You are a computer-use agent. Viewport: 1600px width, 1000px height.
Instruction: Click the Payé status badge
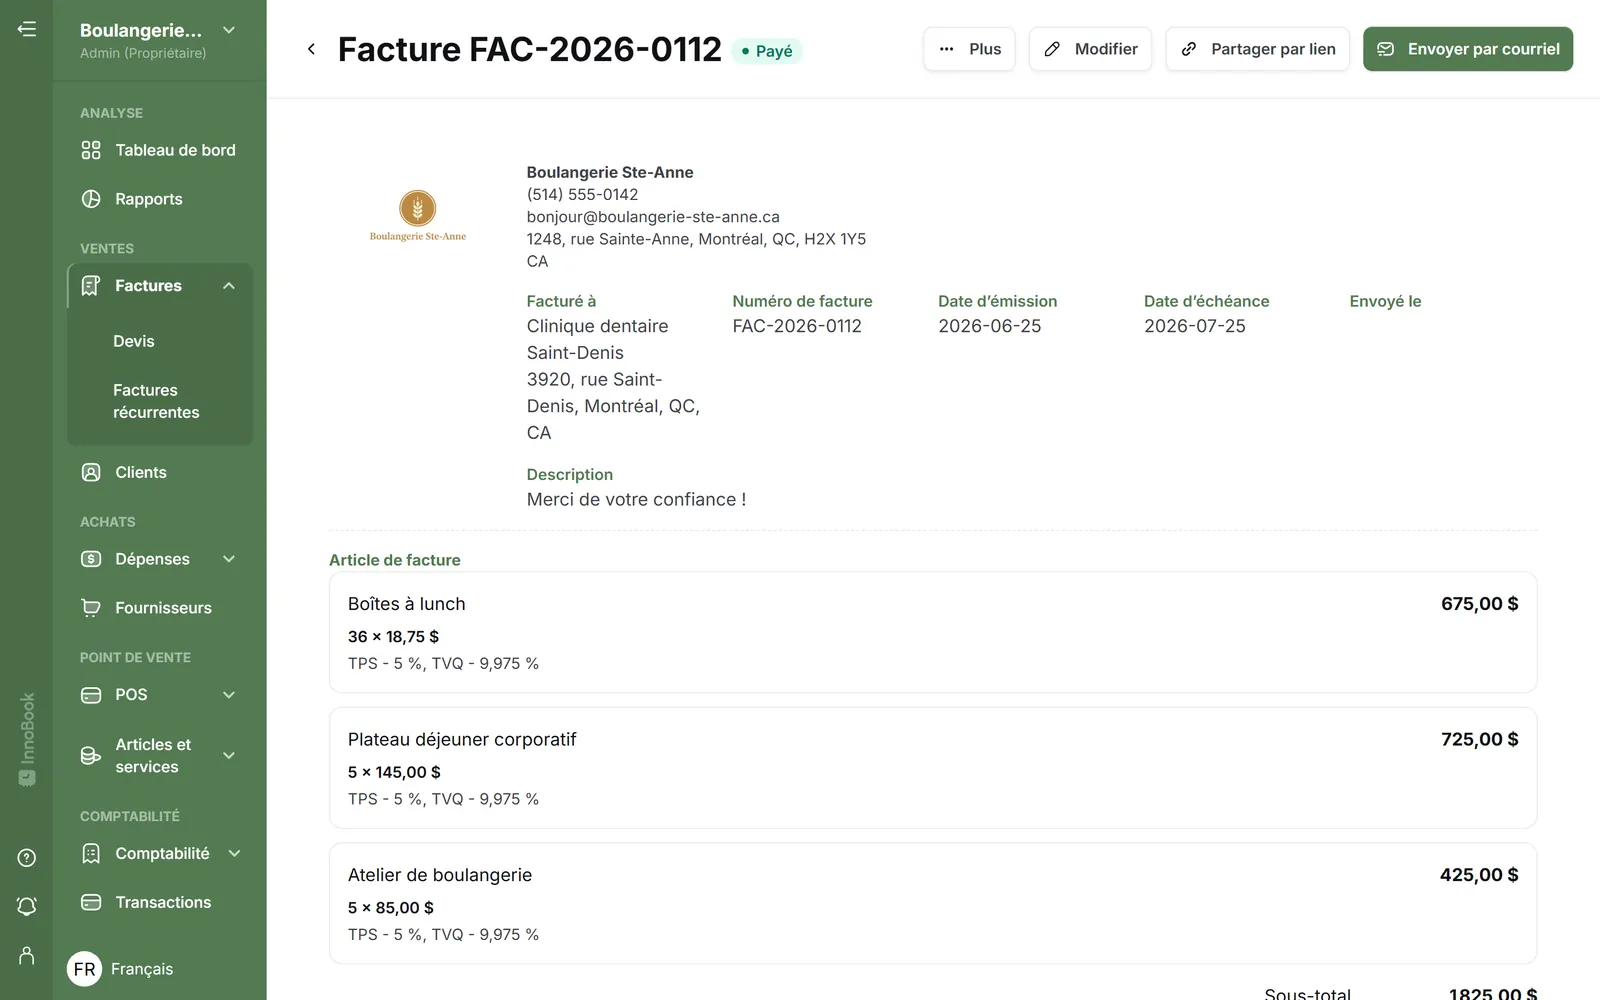point(767,51)
